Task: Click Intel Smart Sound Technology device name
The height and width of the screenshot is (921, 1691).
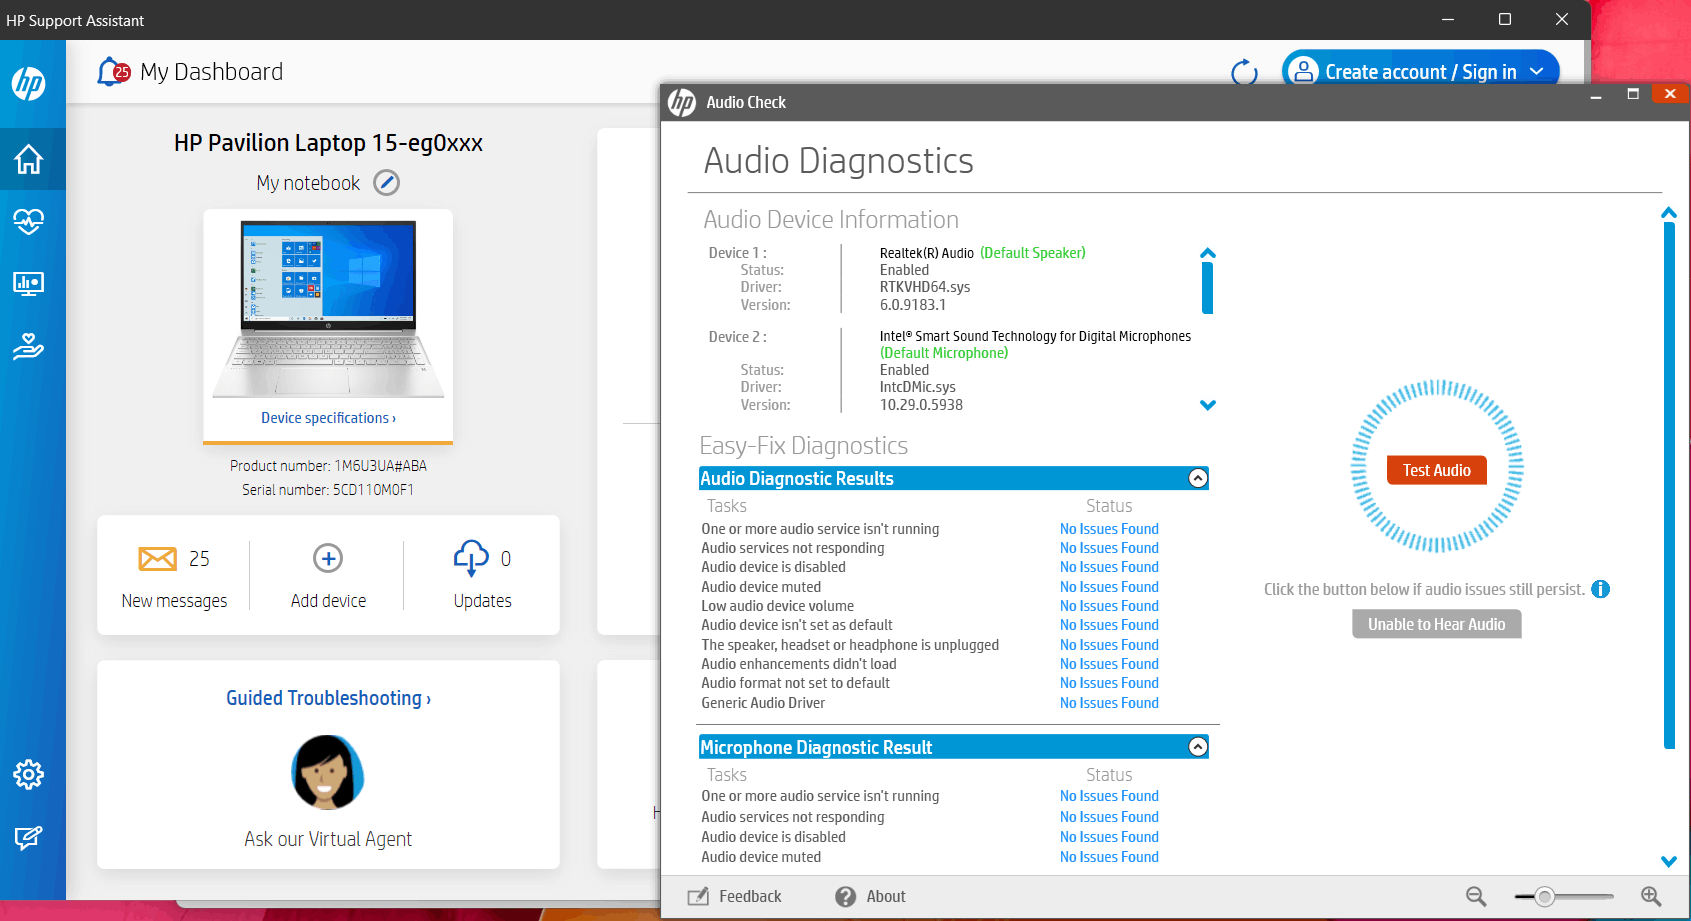Action: click(1035, 336)
